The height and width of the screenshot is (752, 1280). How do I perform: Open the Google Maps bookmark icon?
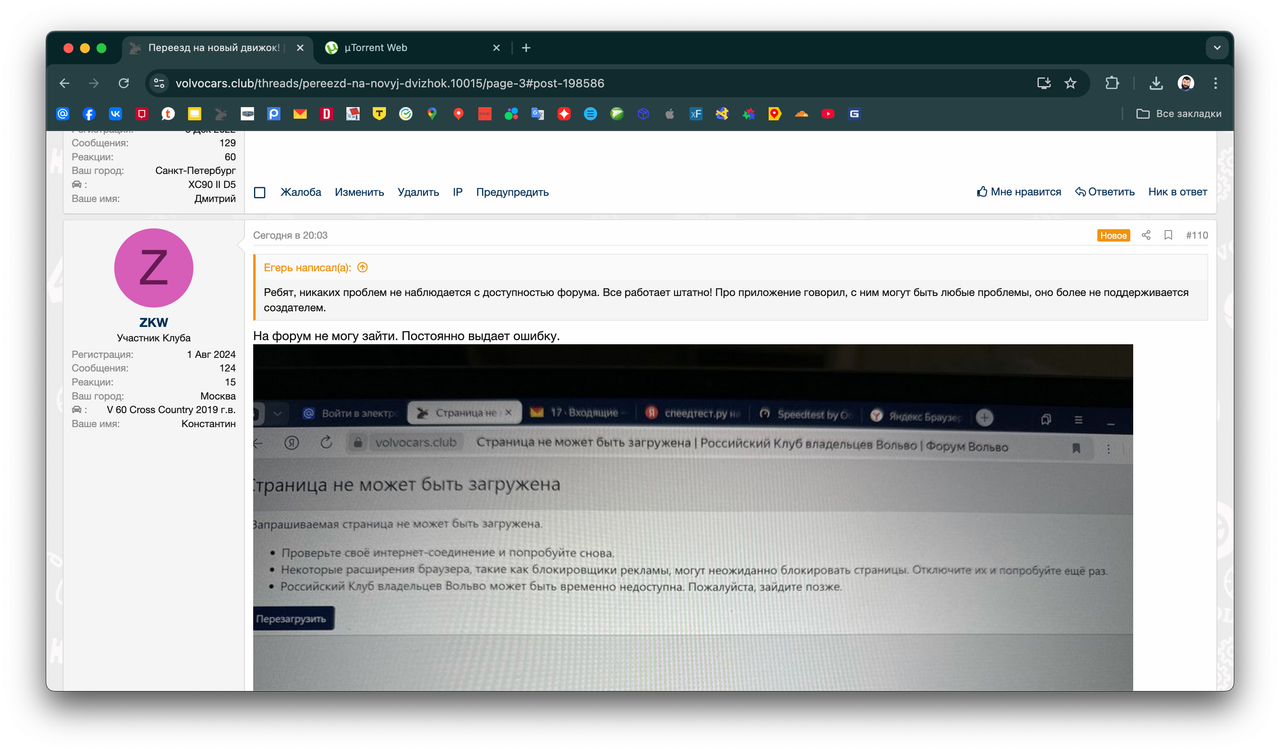pyautogui.click(x=432, y=114)
